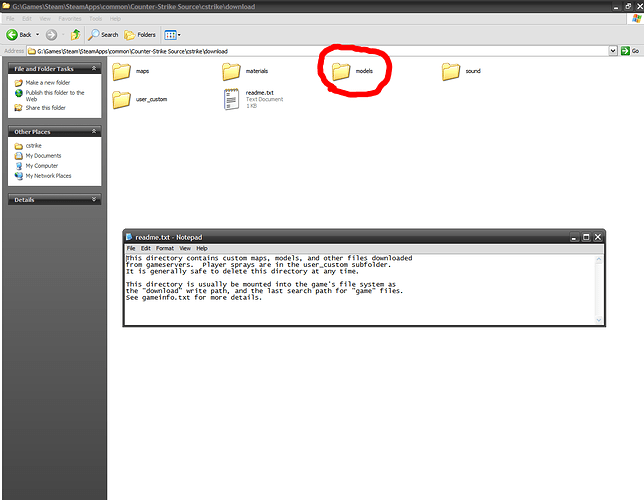Select the maps folder
The width and height of the screenshot is (644, 500).
pos(131,71)
